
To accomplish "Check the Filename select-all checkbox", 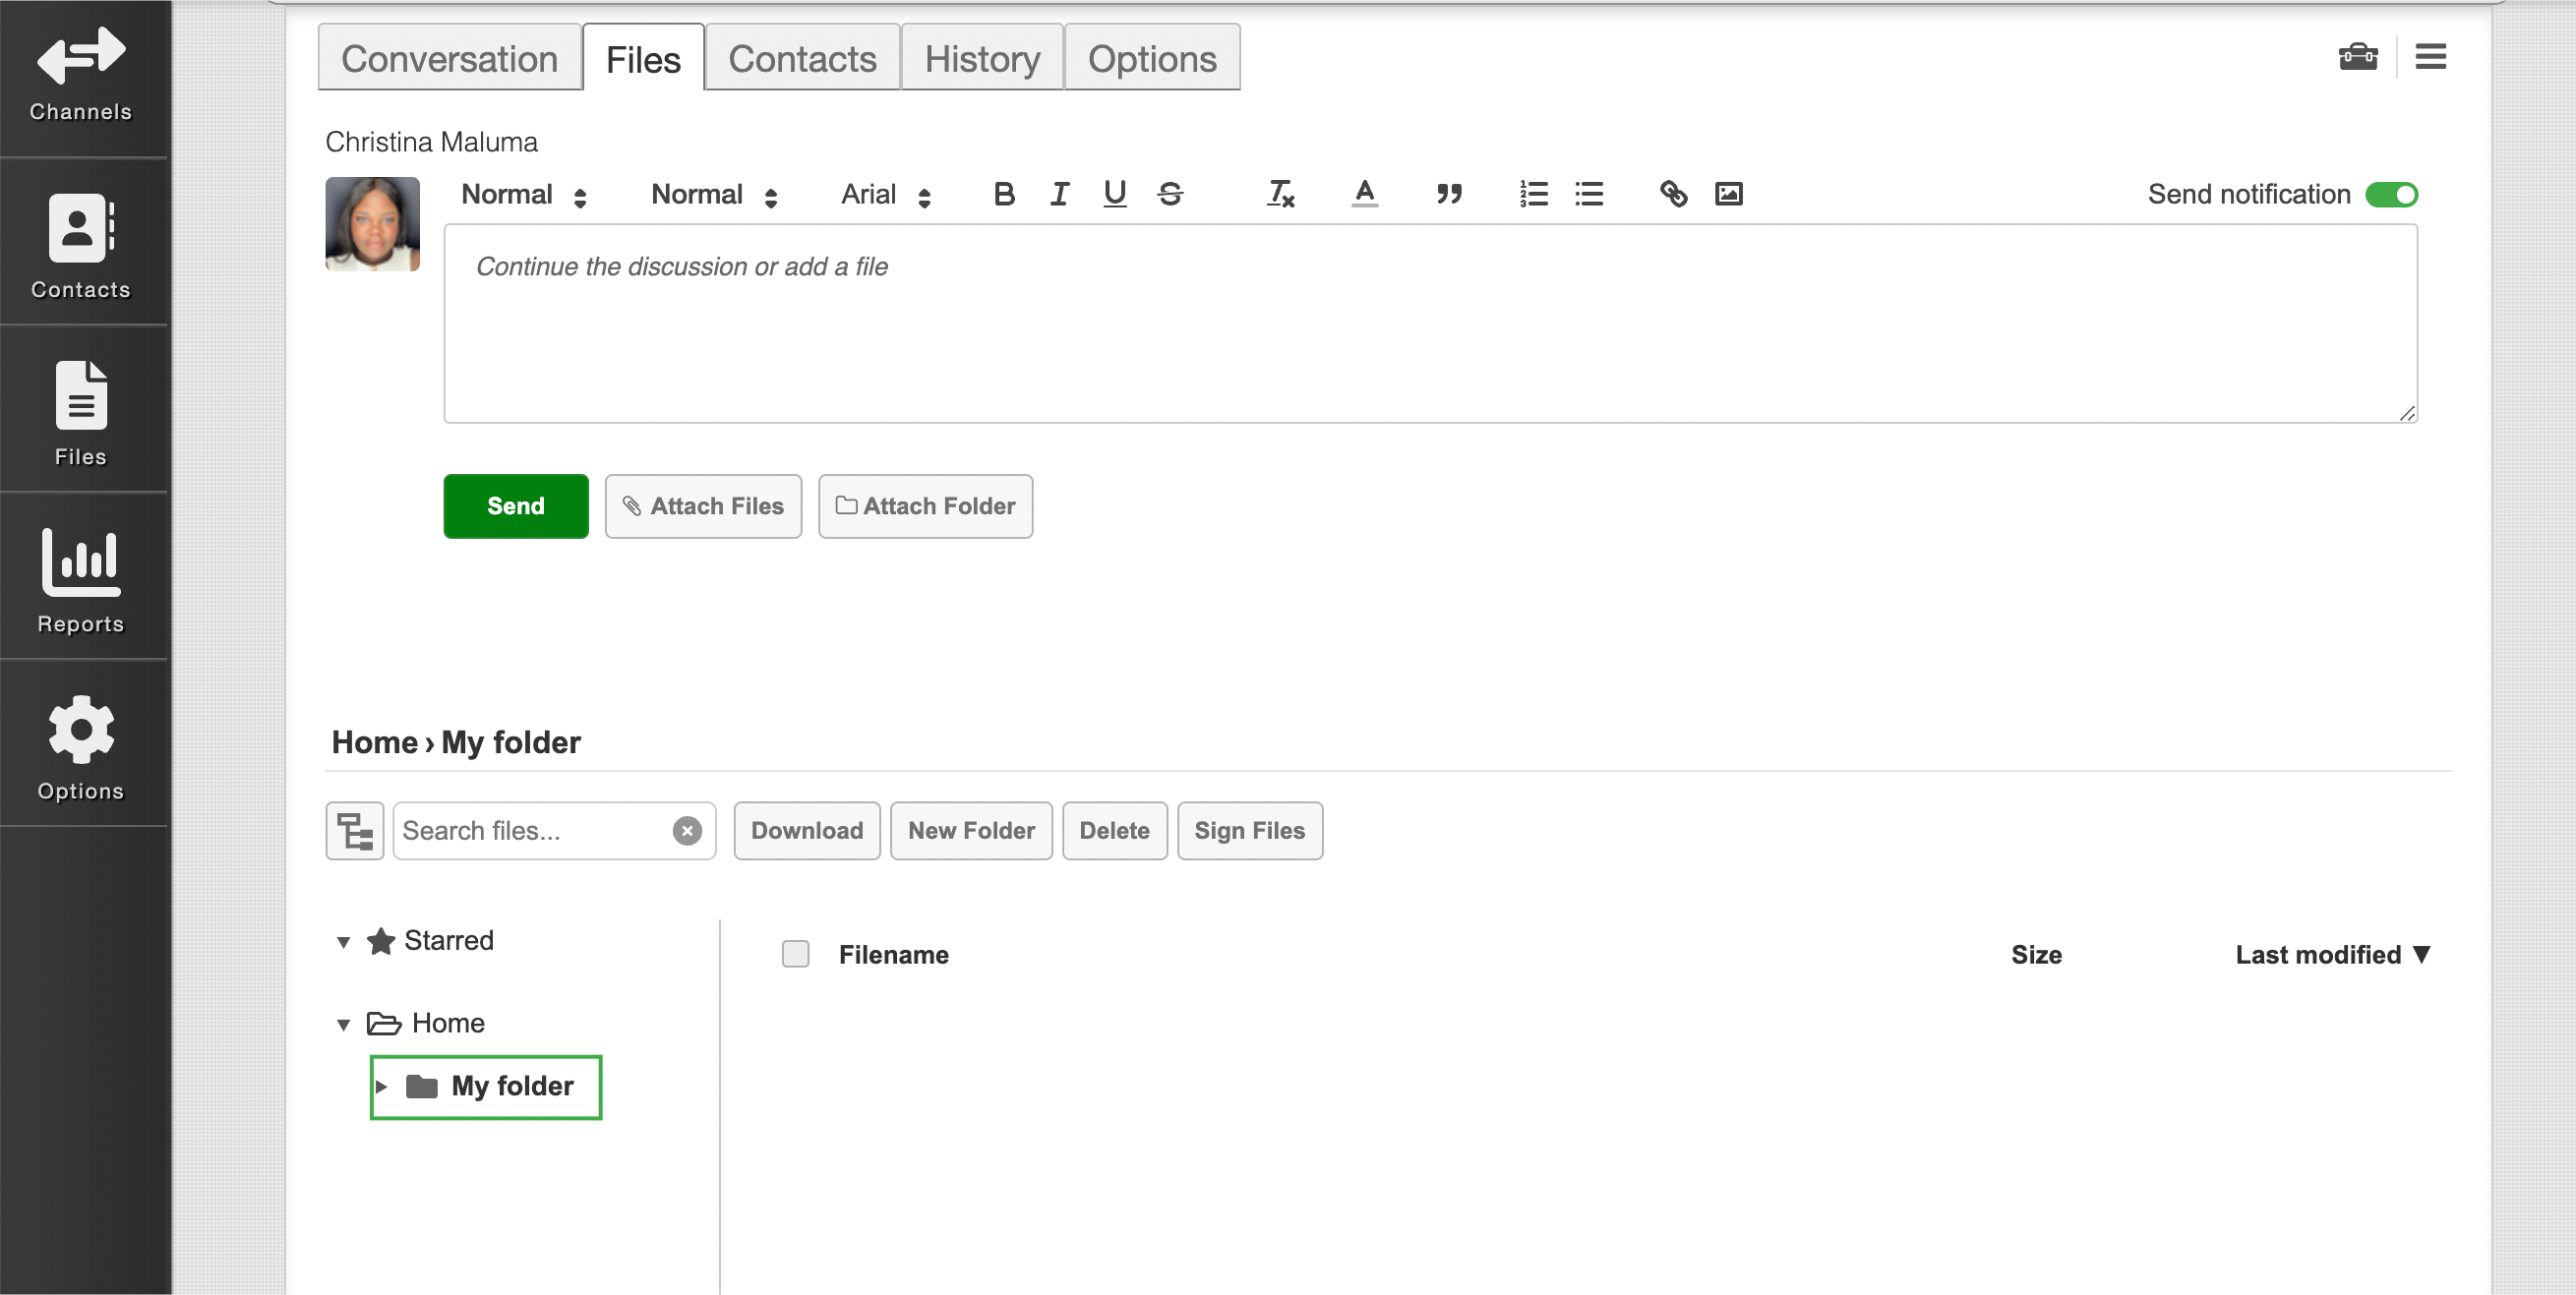I will [x=795, y=954].
